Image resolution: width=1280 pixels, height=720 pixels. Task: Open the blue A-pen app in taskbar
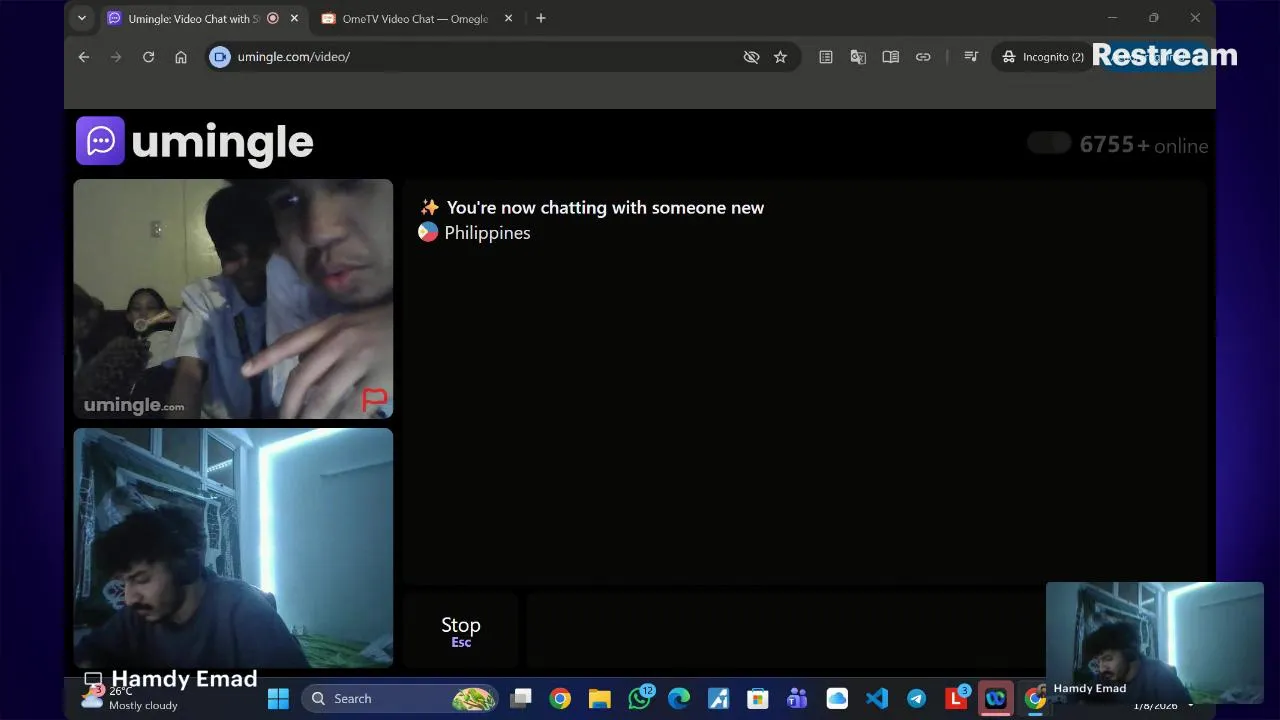[718, 698]
